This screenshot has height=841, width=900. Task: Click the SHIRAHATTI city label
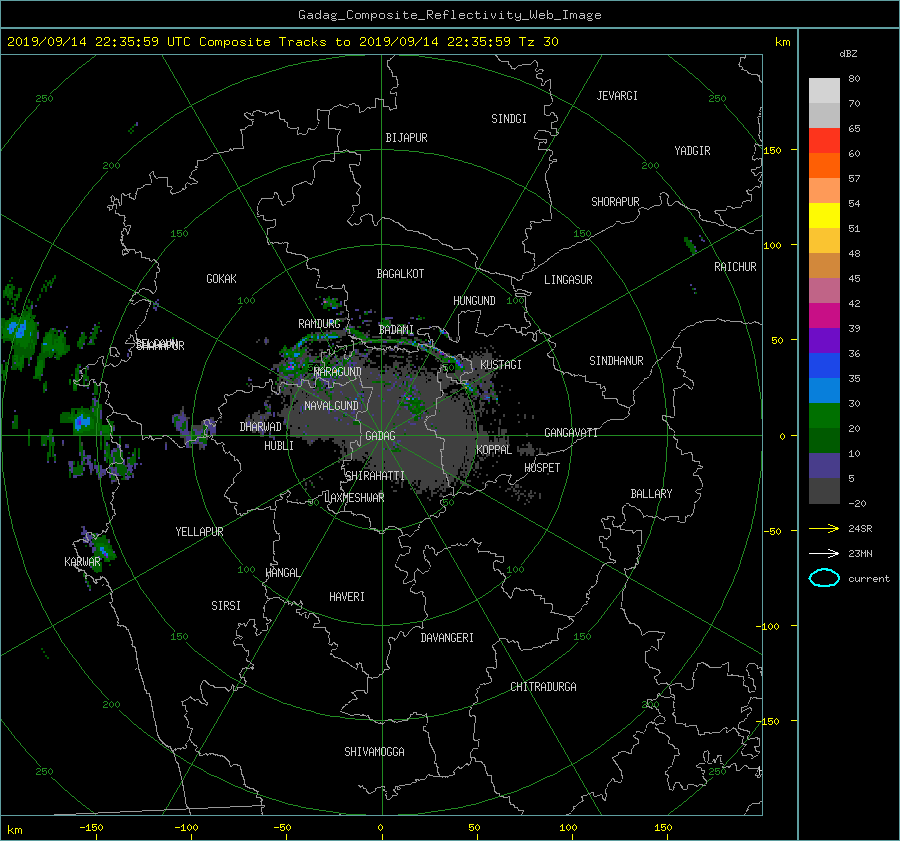pos(375,476)
